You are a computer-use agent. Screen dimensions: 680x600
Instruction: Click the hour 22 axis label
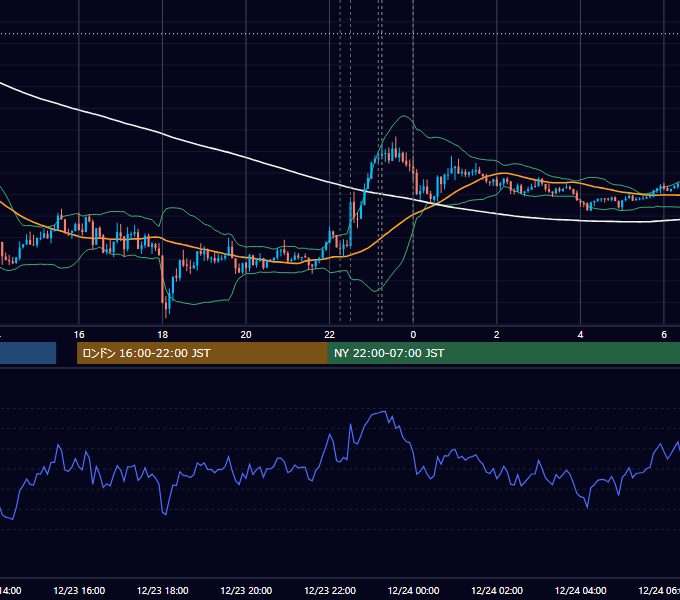(x=330, y=335)
